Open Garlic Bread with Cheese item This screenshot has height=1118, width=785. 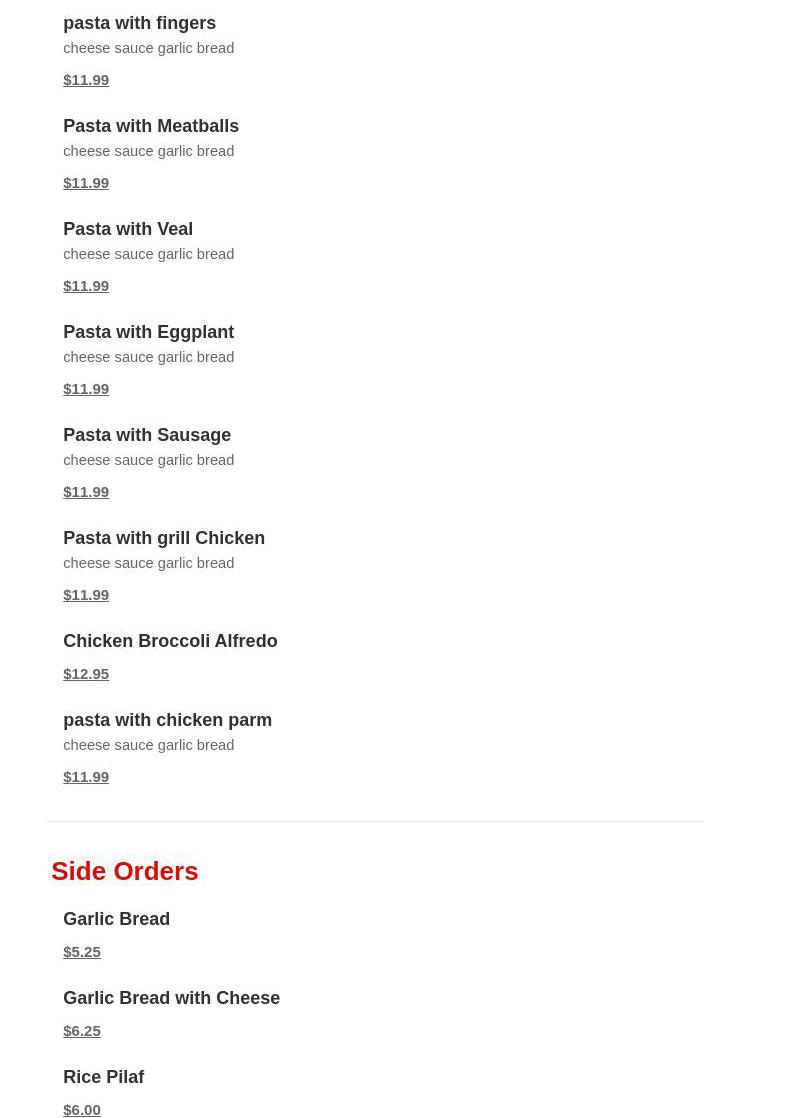171,998
